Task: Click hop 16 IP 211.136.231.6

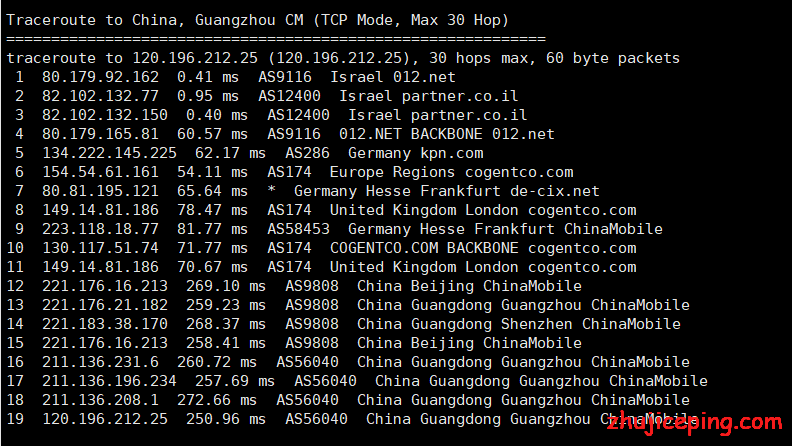Action: (x=100, y=362)
